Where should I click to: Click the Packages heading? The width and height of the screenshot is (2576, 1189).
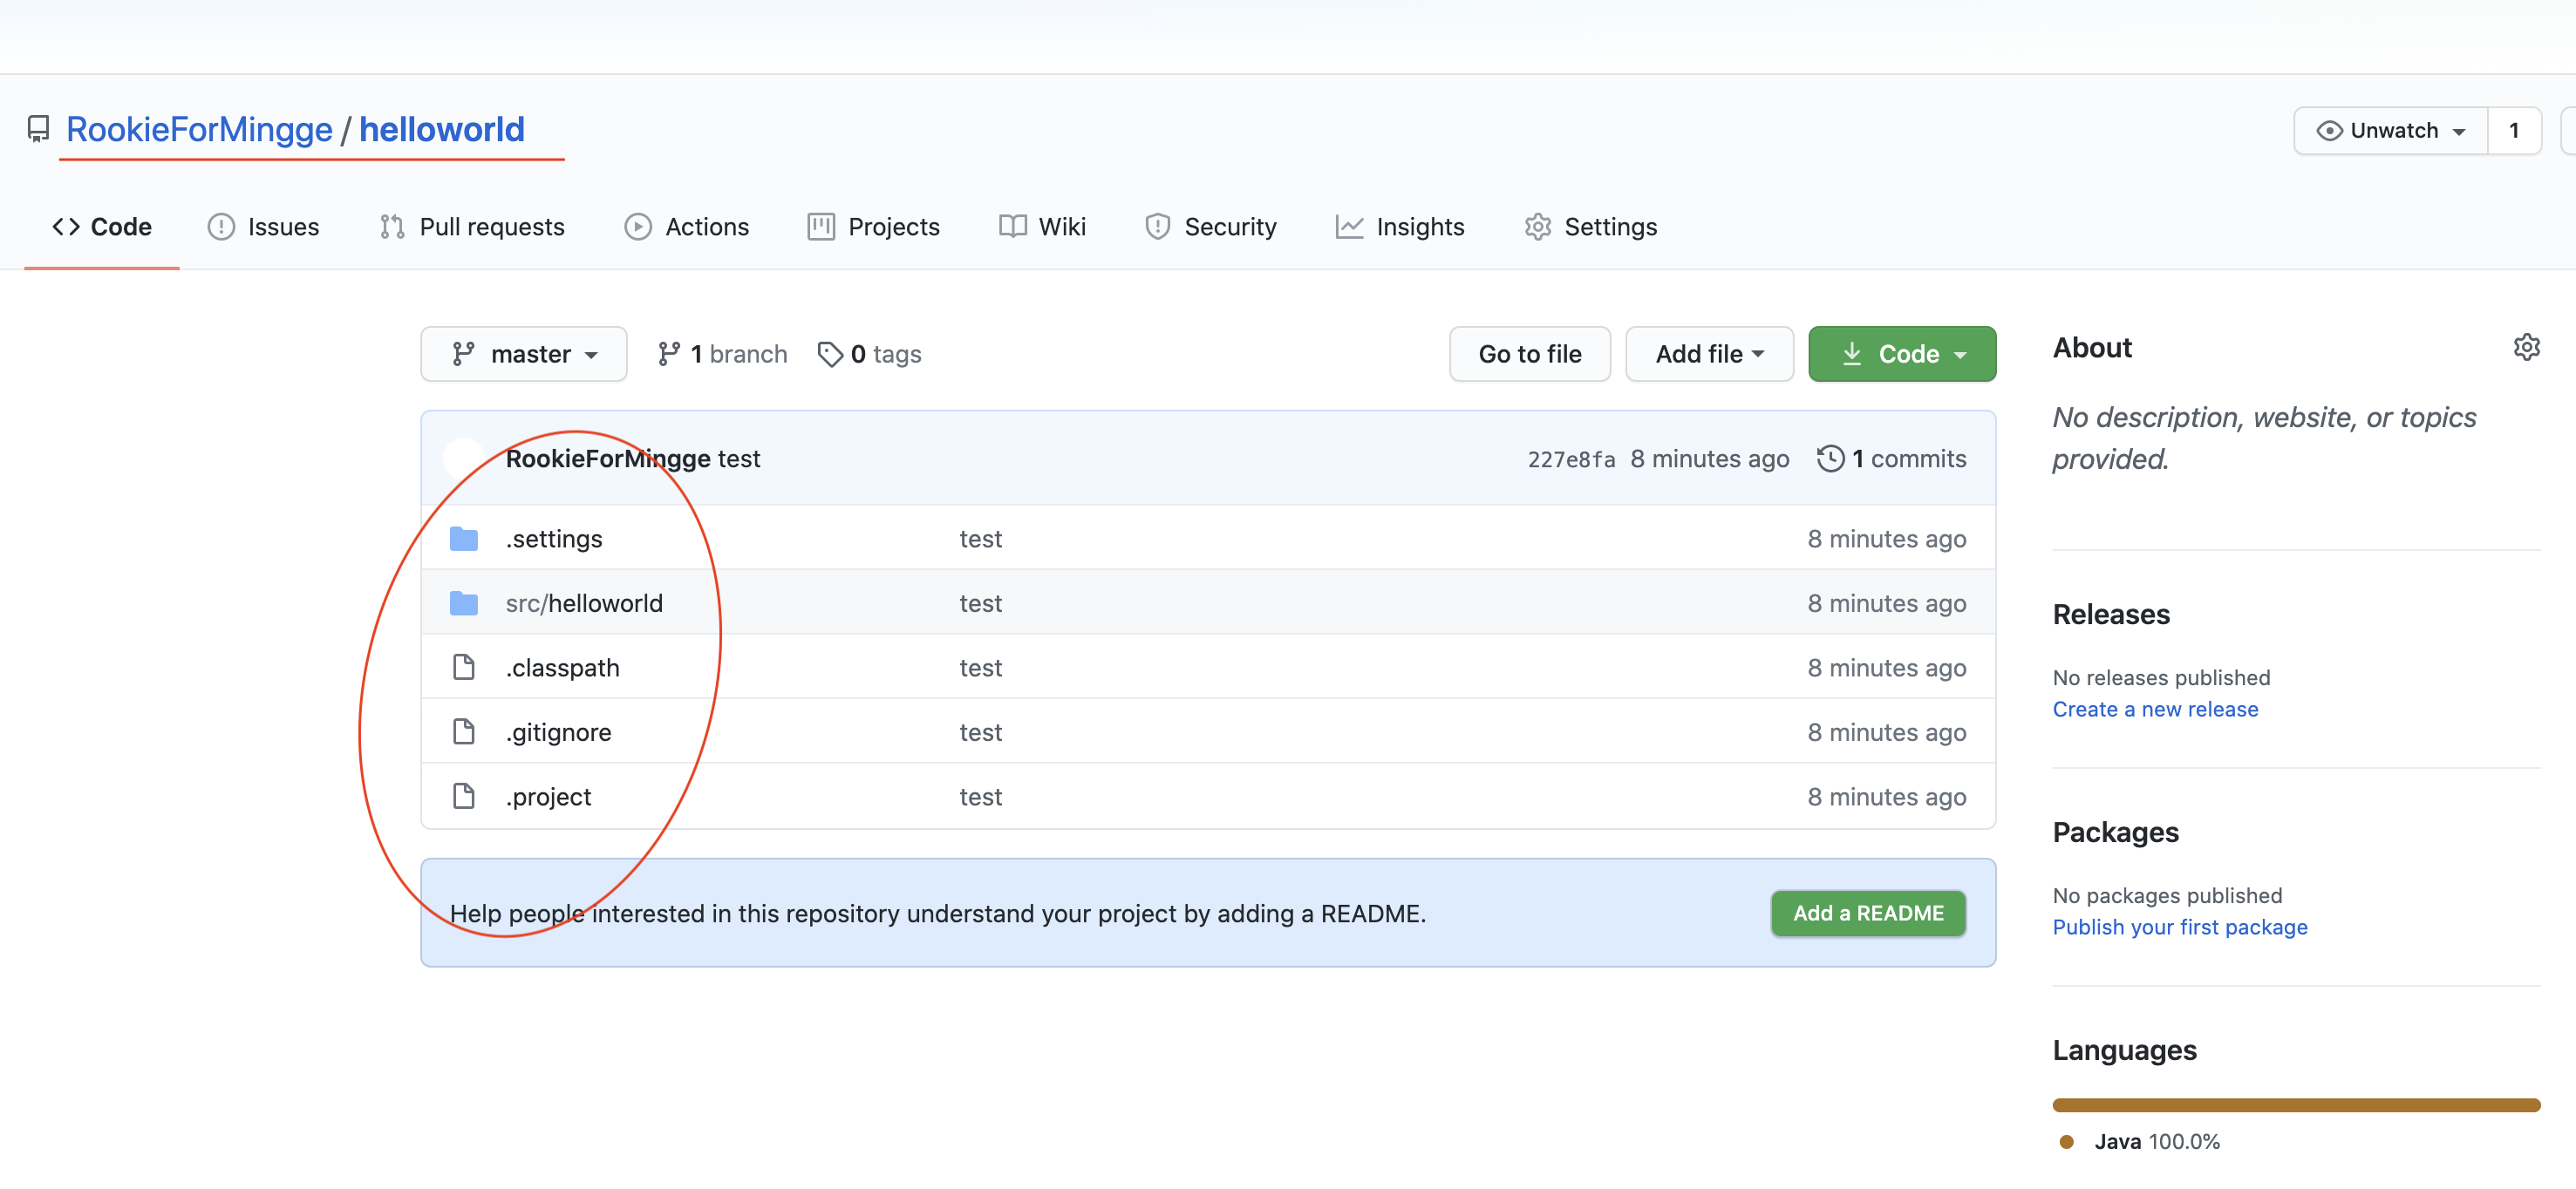[2116, 832]
